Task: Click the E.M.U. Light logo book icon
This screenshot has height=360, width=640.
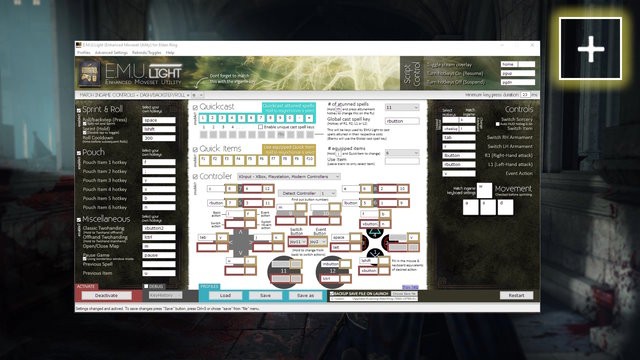Action: tap(90, 73)
